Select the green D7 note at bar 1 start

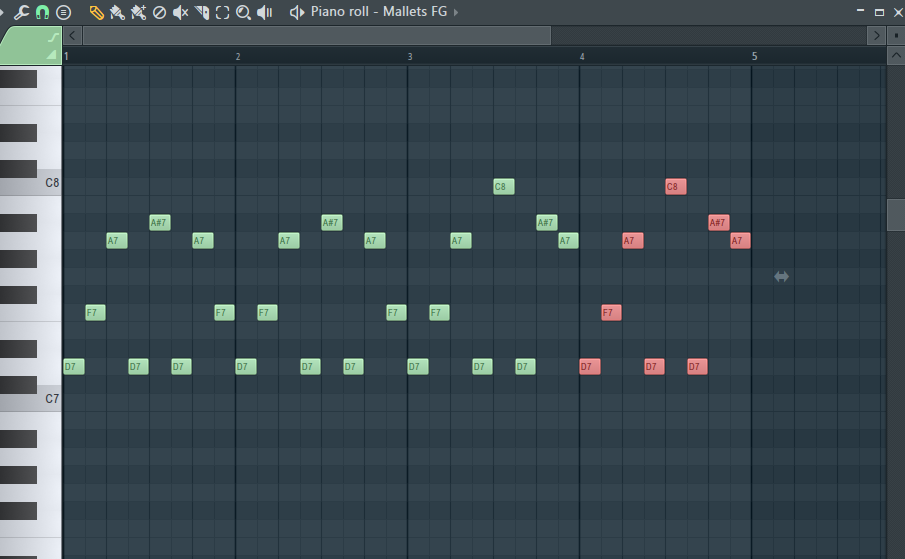coord(74,367)
